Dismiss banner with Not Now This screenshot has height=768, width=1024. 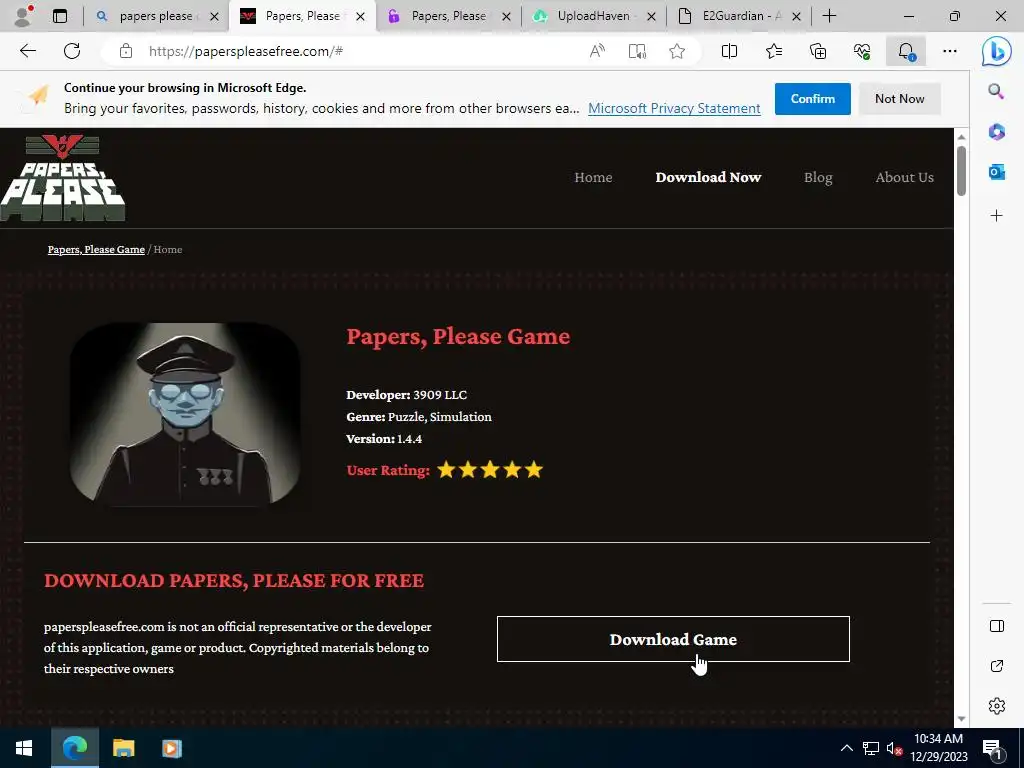pyautogui.click(x=899, y=99)
